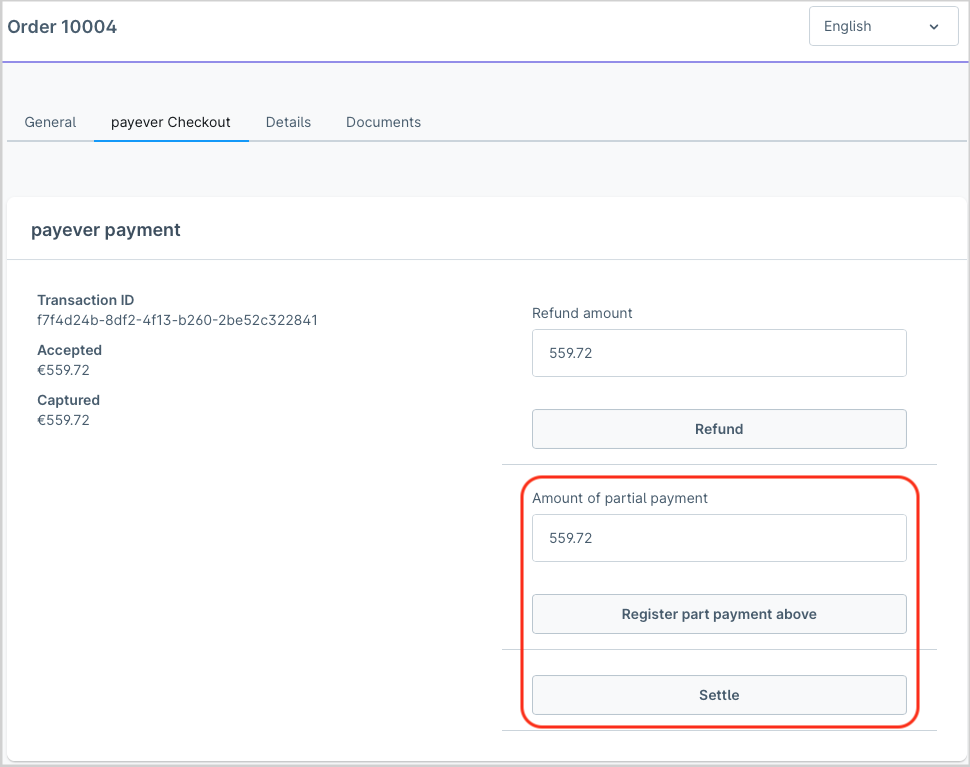Click the Amount of partial payment label
970x767 pixels.
point(620,499)
